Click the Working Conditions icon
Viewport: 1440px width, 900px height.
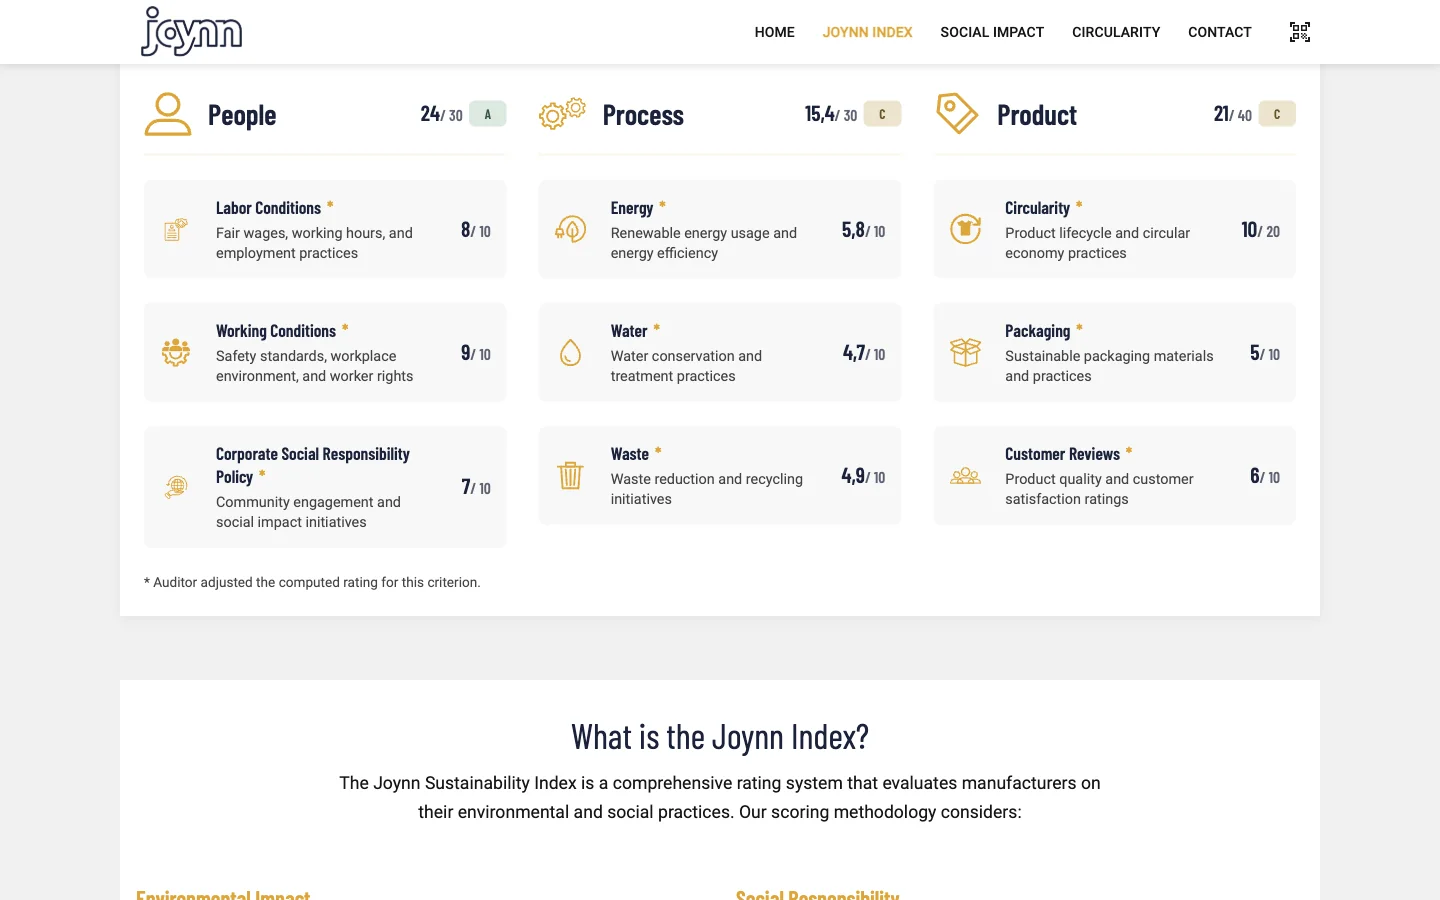(176, 353)
